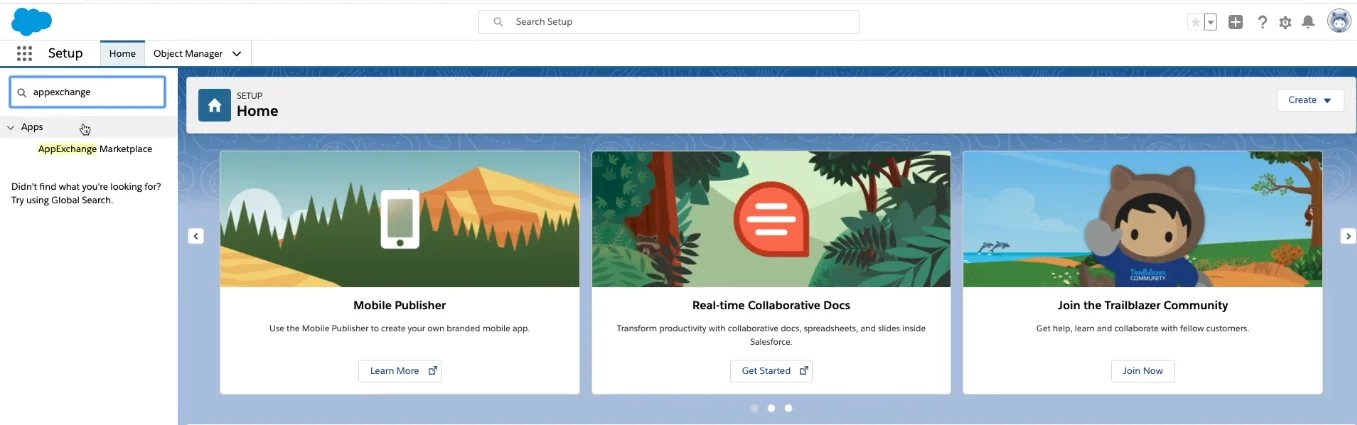Open the Global Actions plus icon

point(1236,22)
